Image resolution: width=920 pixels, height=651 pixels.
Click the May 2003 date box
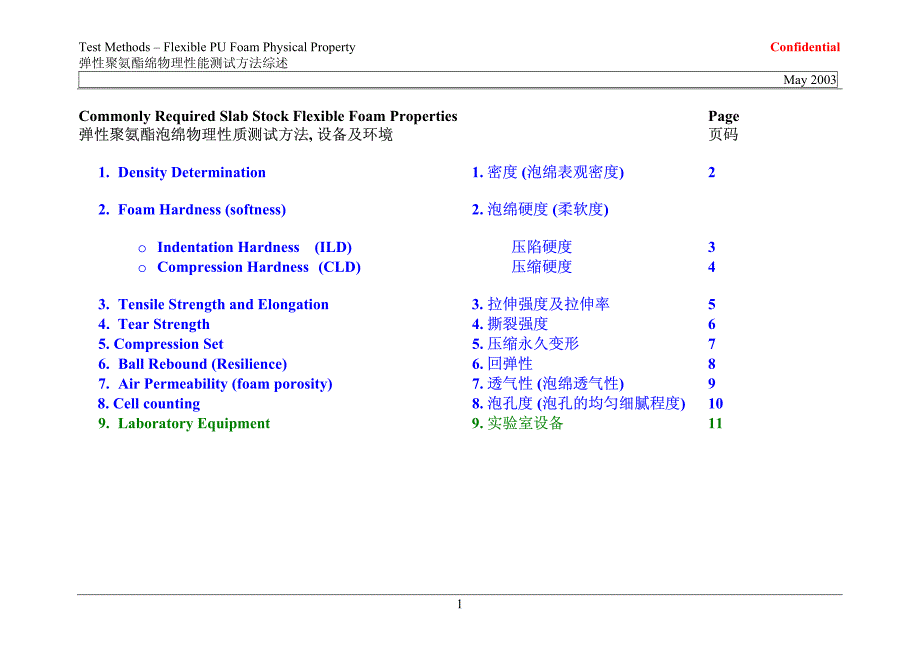pos(810,80)
